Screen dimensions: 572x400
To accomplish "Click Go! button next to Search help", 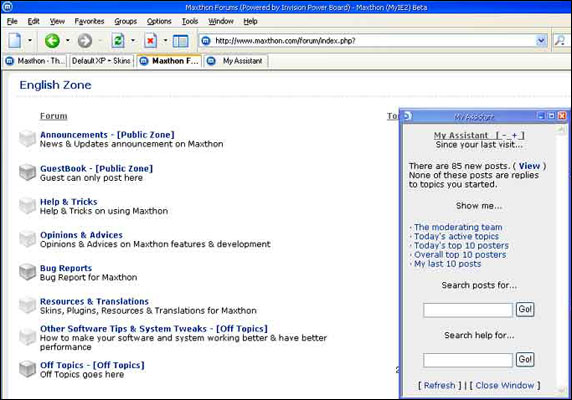I will point(525,360).
